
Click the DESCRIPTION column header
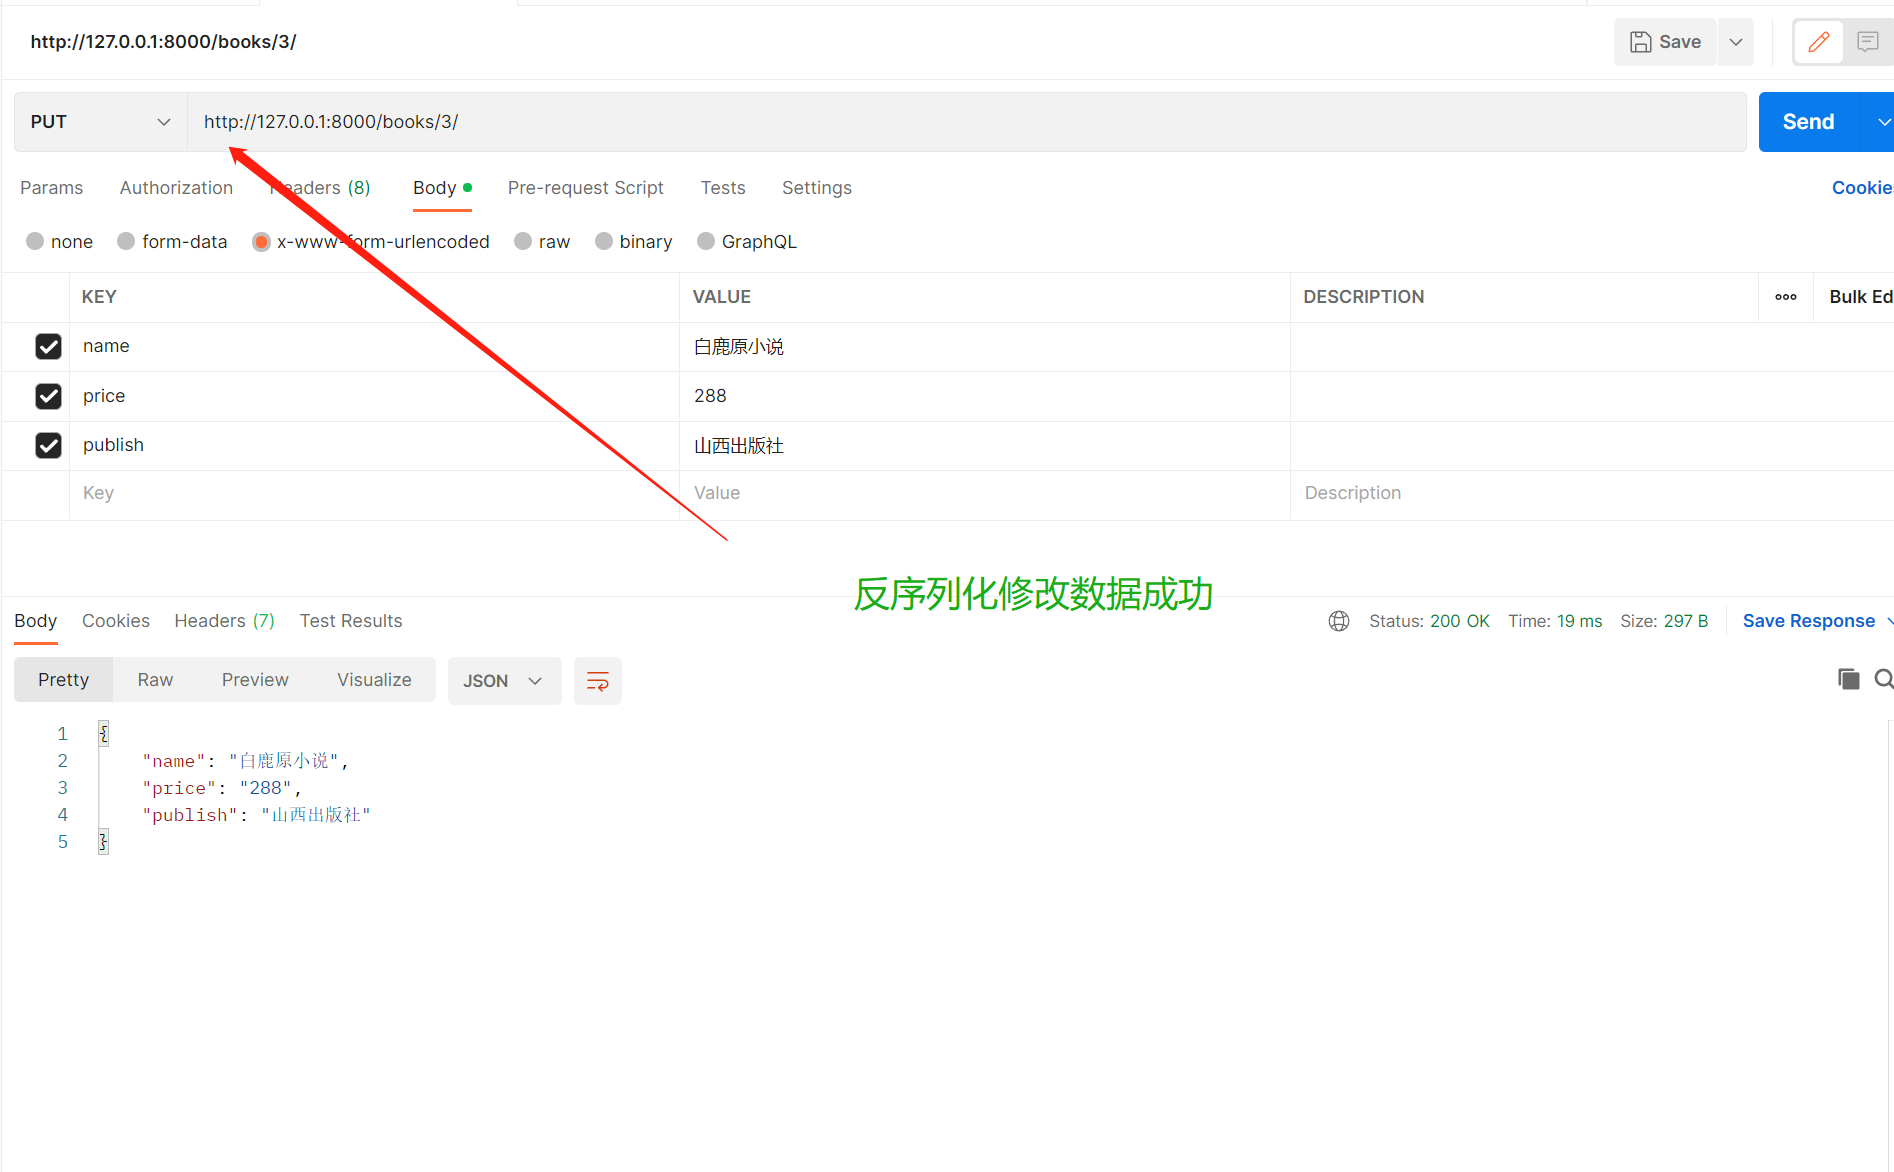(1364, 297)
